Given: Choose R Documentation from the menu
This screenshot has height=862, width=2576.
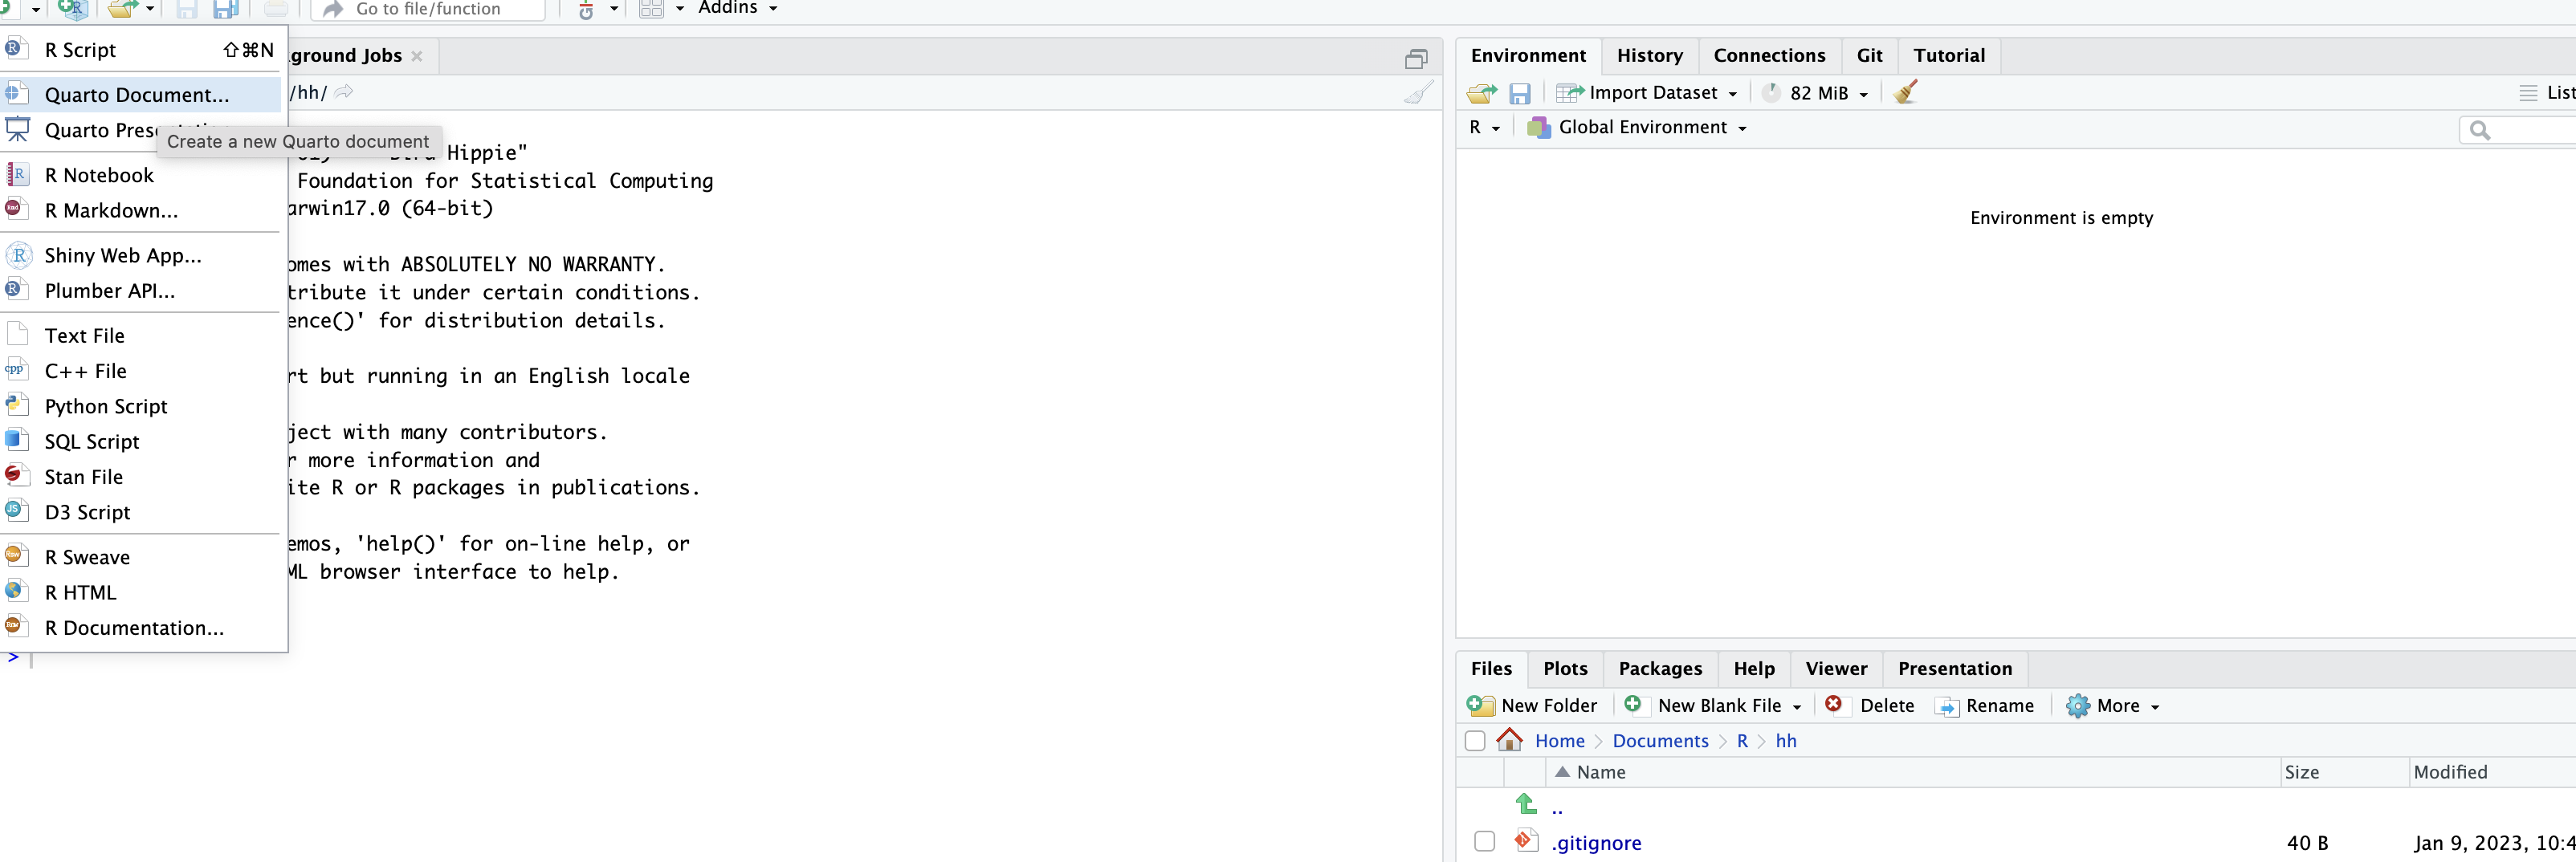Looking at the screenshot, I should pyautogui.click(x=141, y=628).
